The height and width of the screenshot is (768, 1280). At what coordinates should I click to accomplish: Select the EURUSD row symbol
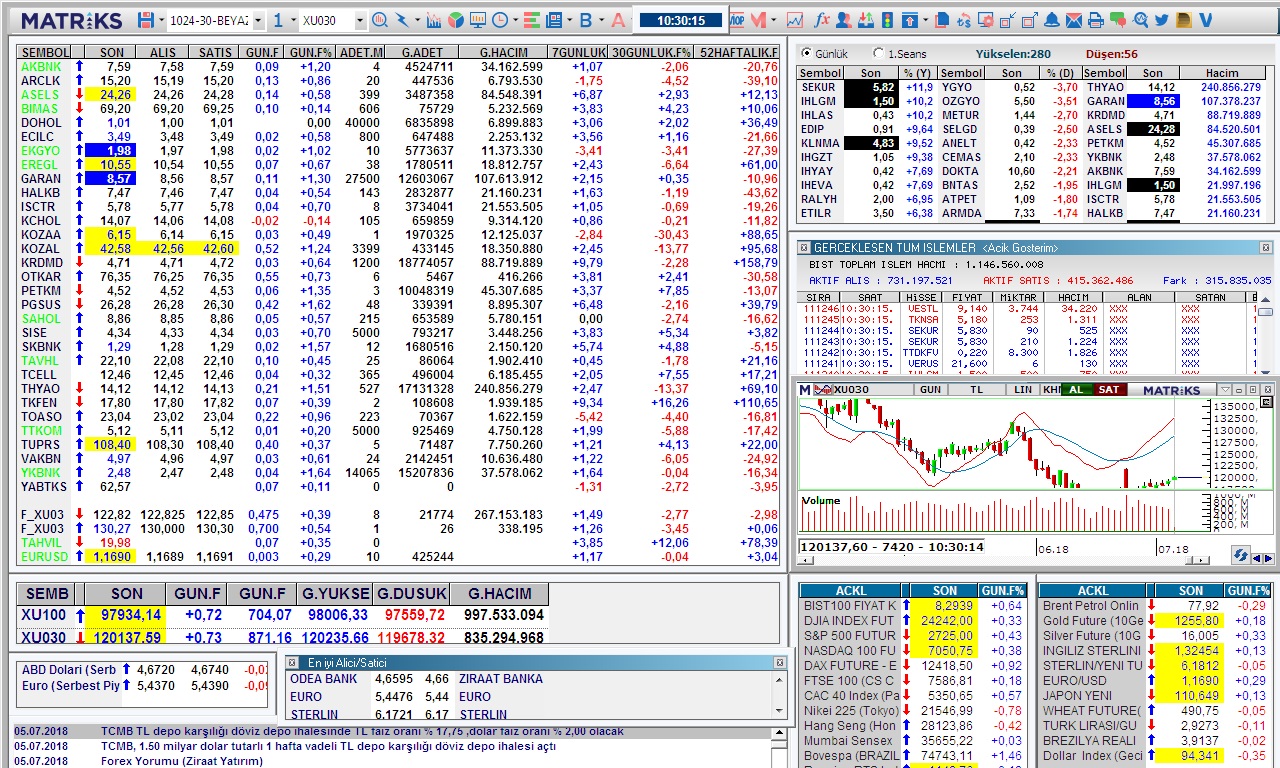point(45,556)
